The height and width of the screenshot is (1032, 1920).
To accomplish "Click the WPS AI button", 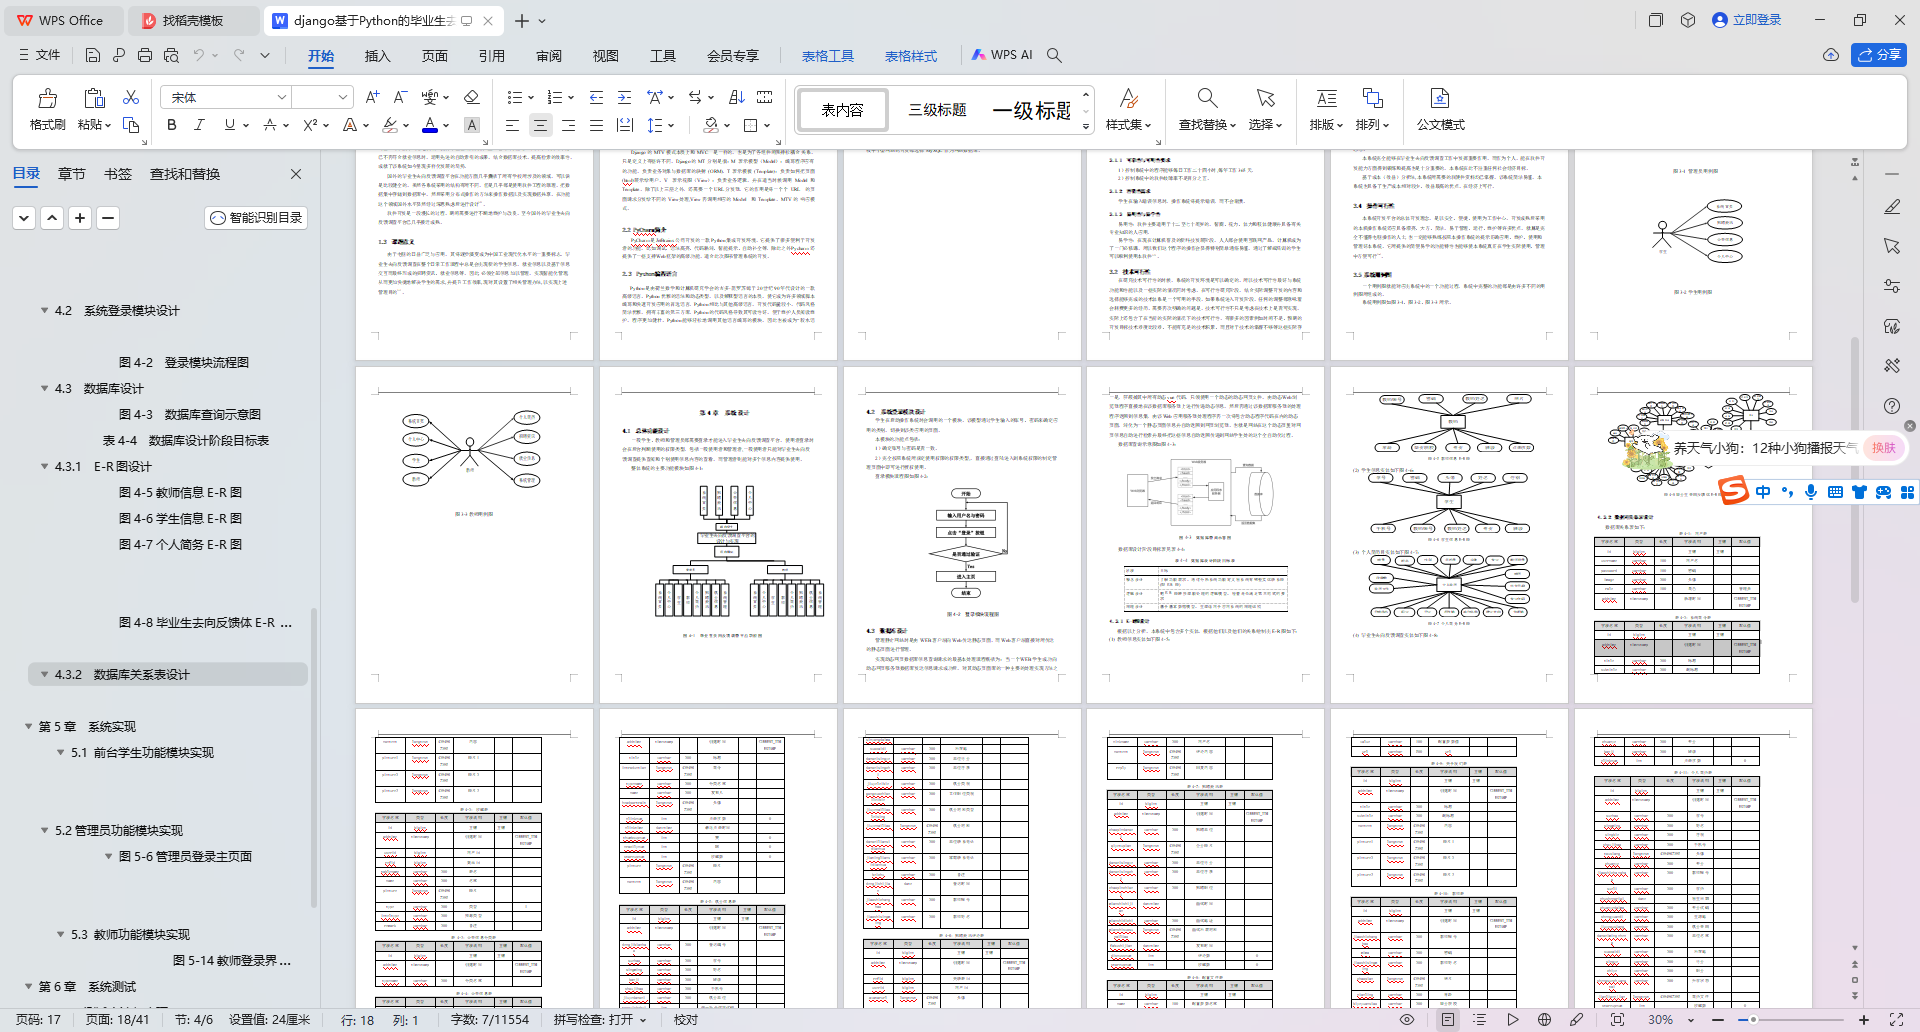I will [x=1002, y=55].
